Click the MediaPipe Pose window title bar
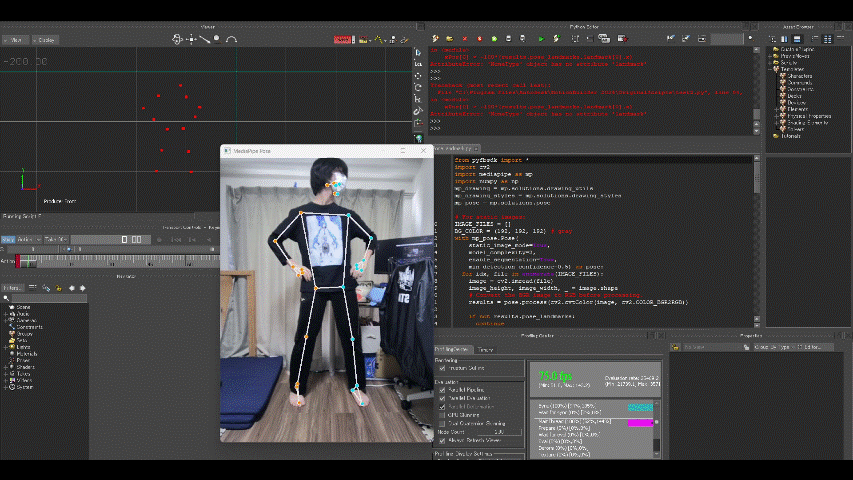This screenshot has width=853, height=480. (x=326, y=151)
